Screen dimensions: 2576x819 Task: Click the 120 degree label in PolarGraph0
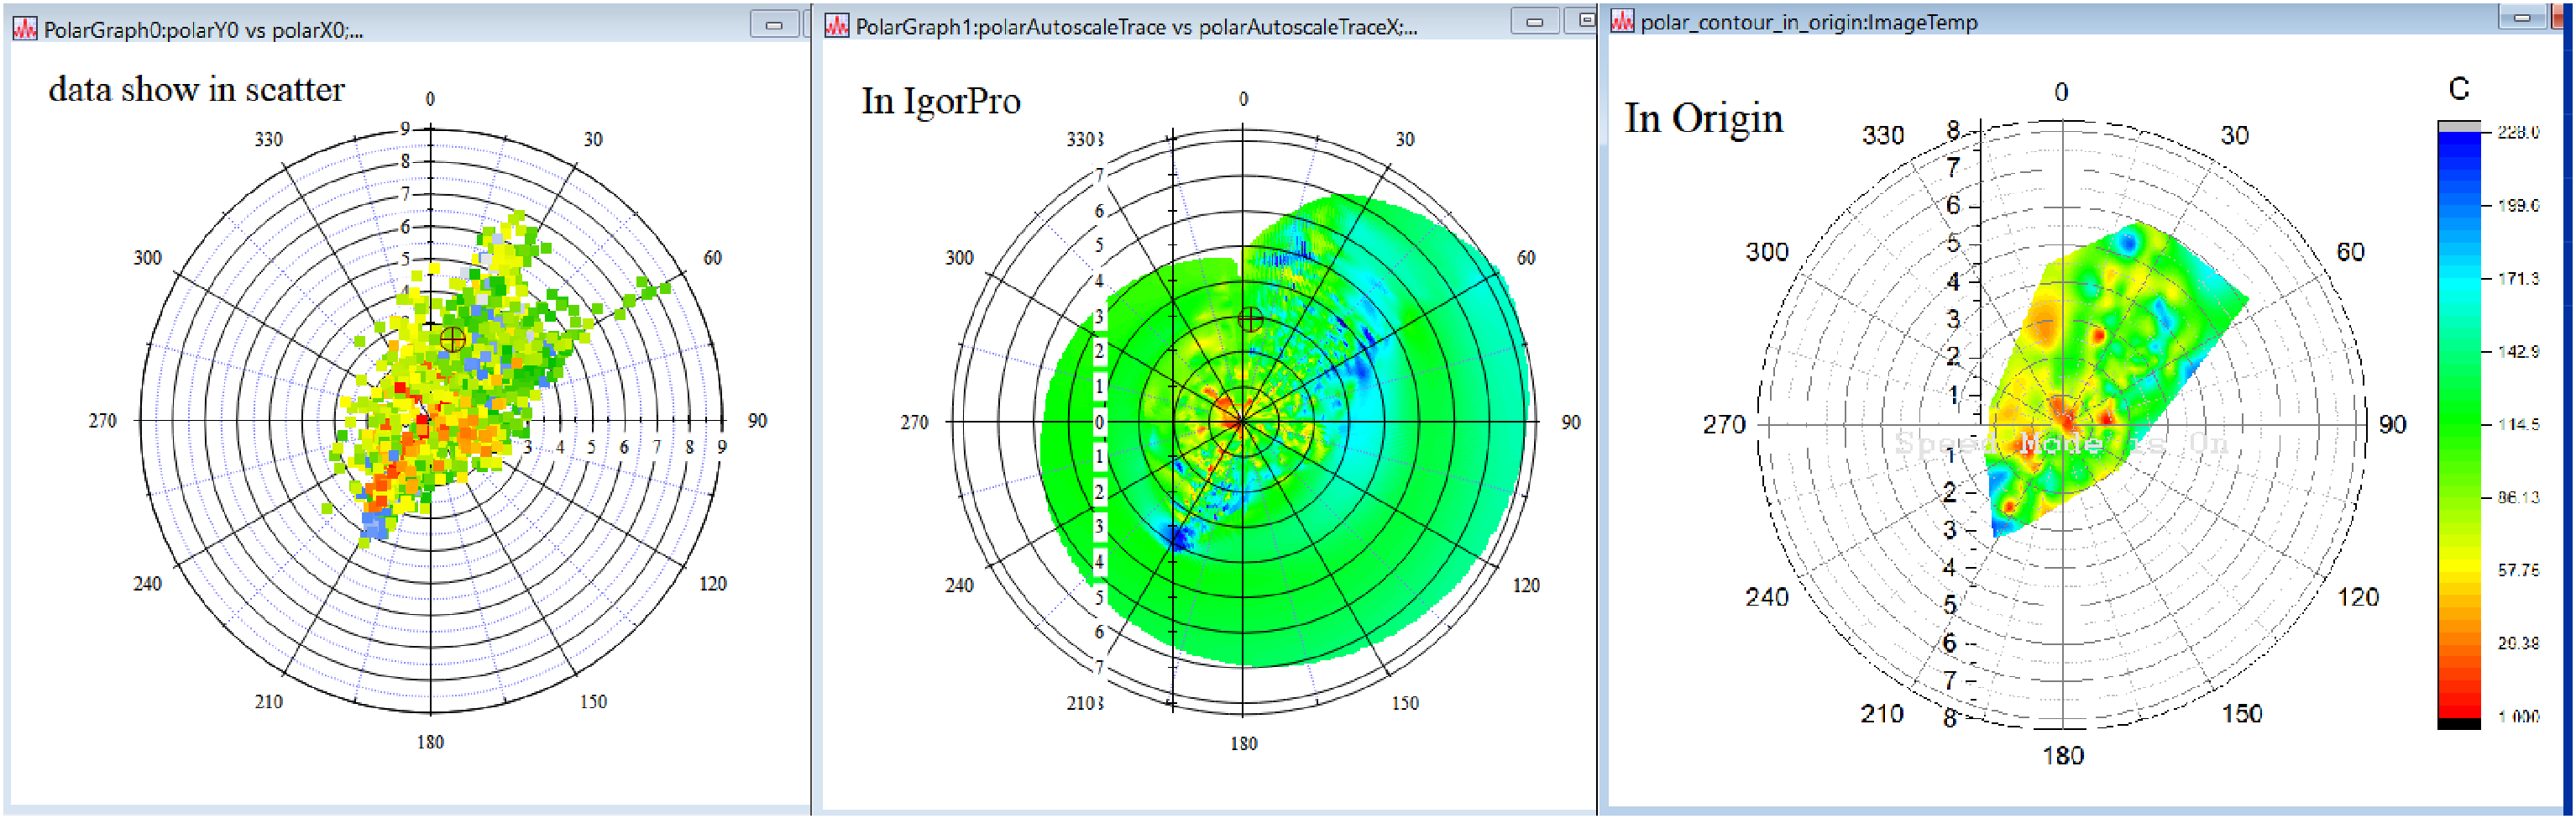click(712, 584)
